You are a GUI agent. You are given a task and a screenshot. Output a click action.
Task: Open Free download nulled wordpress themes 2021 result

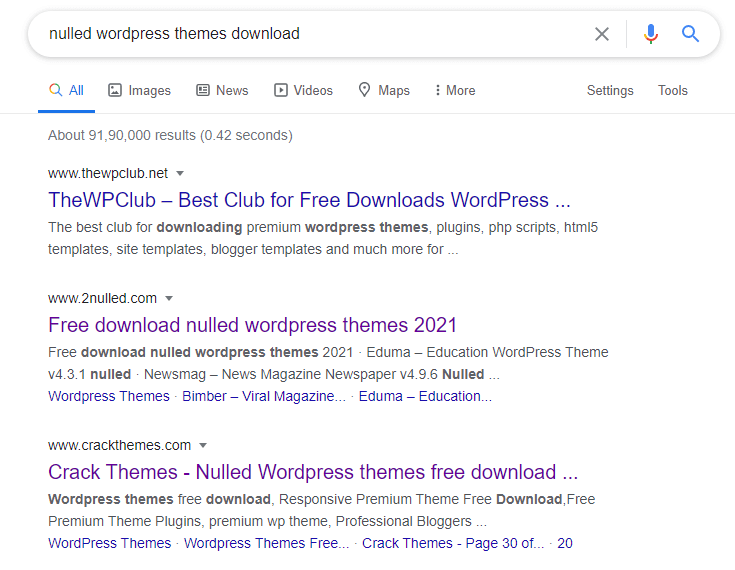pyautogui.click(x=252, y=325)
